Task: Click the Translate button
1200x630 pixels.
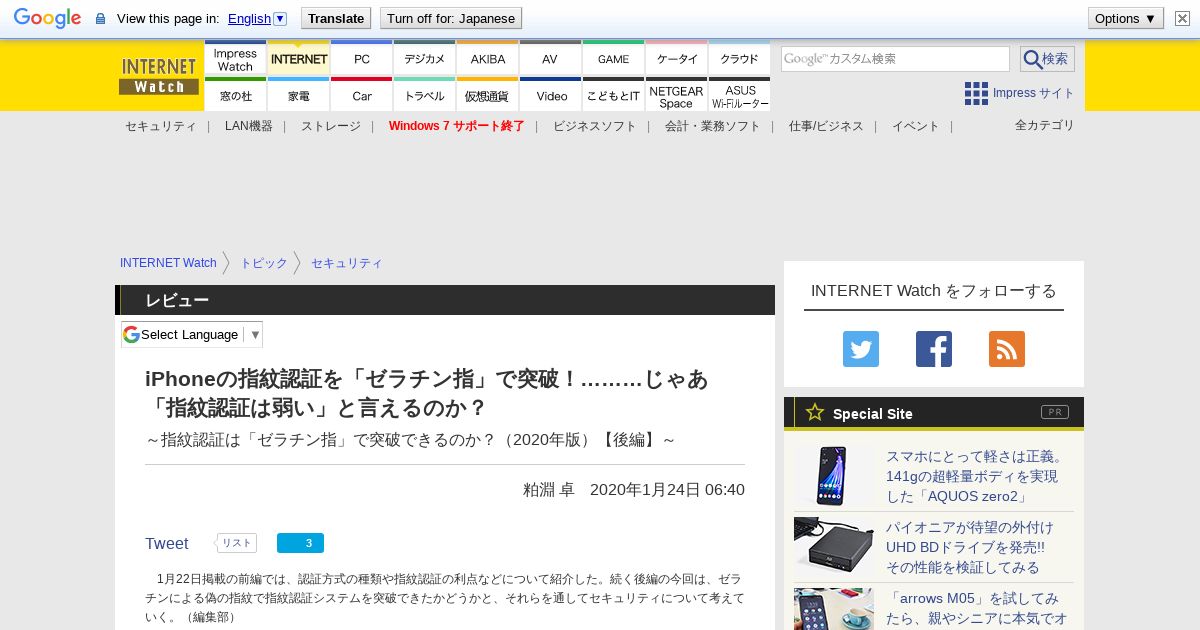Action: point(336,18)
